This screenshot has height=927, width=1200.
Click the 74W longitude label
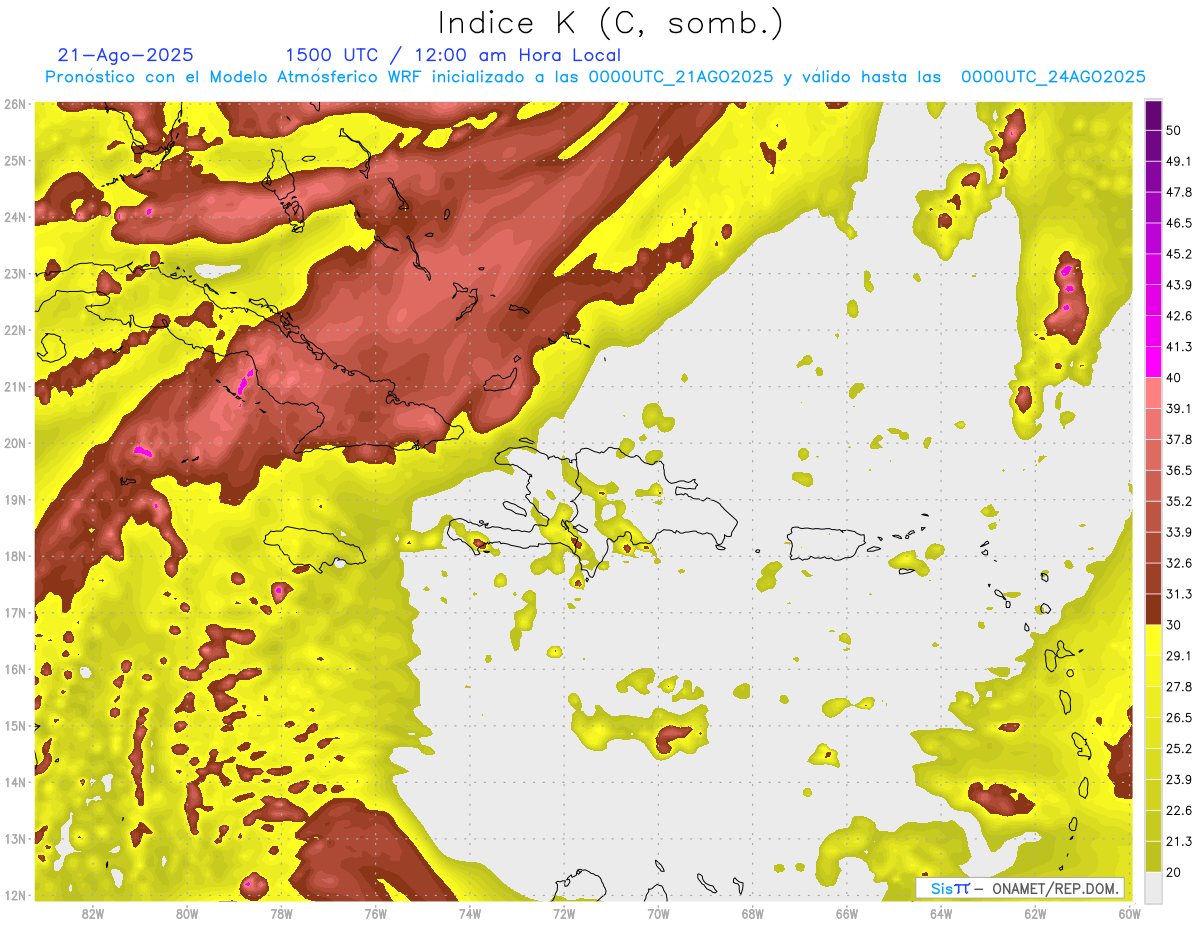coord(469,914)
